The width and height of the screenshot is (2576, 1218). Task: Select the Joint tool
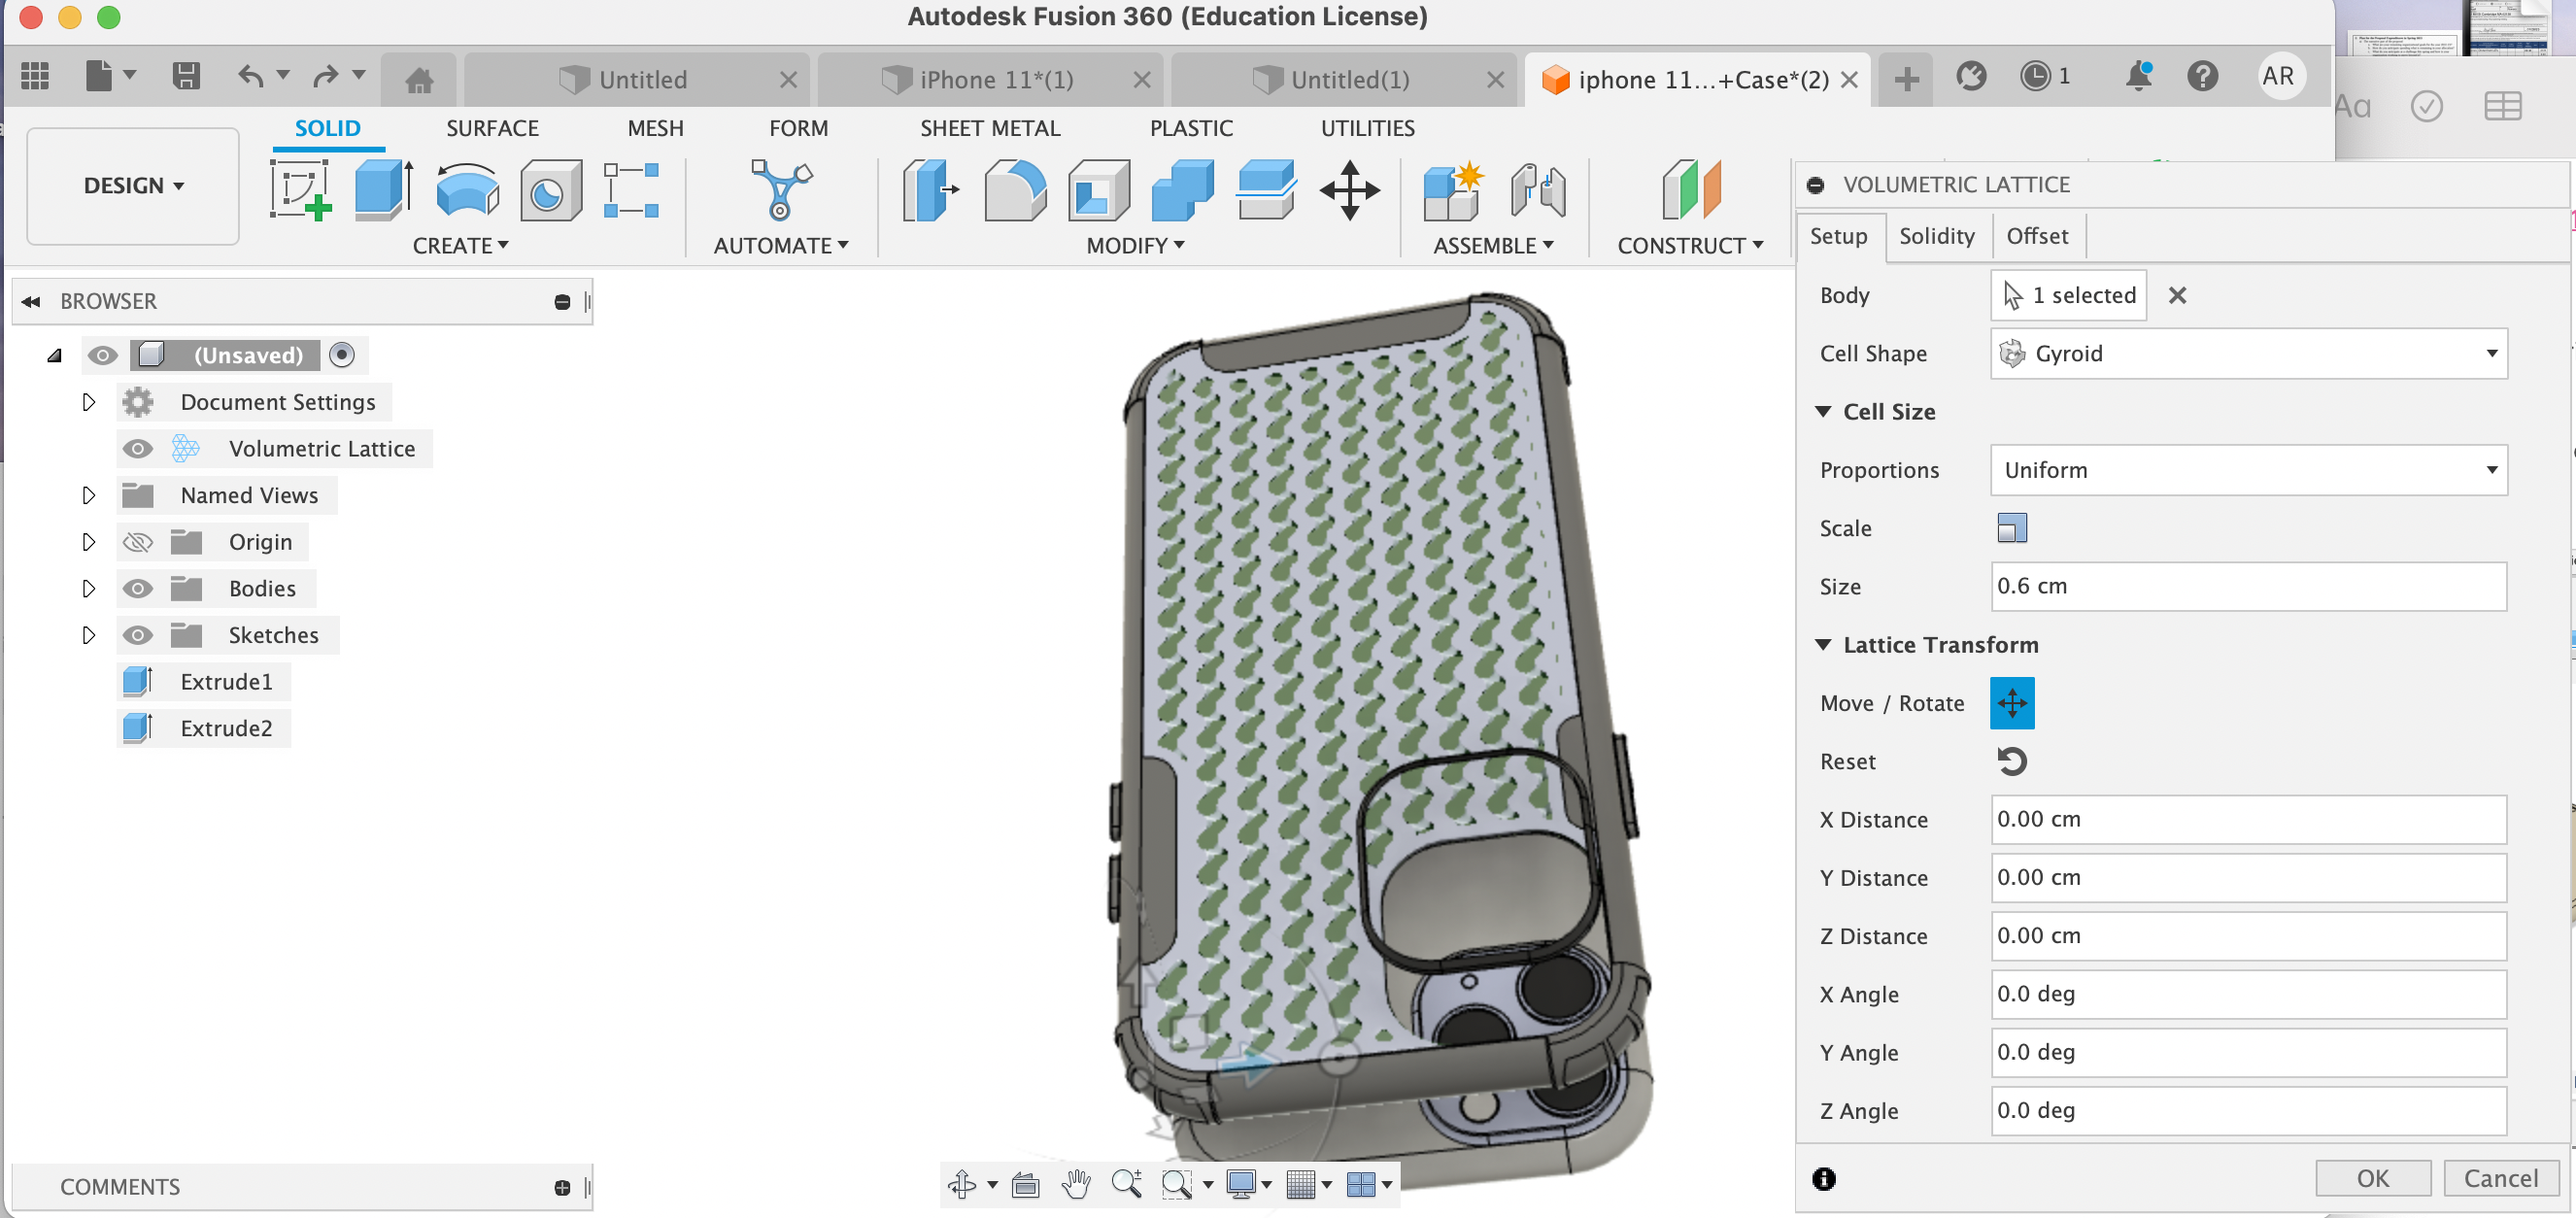click(1538, 190)
